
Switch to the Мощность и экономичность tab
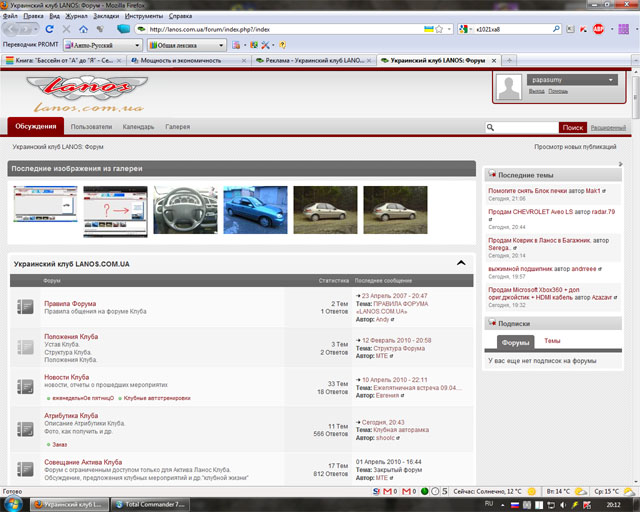[188, 60]
